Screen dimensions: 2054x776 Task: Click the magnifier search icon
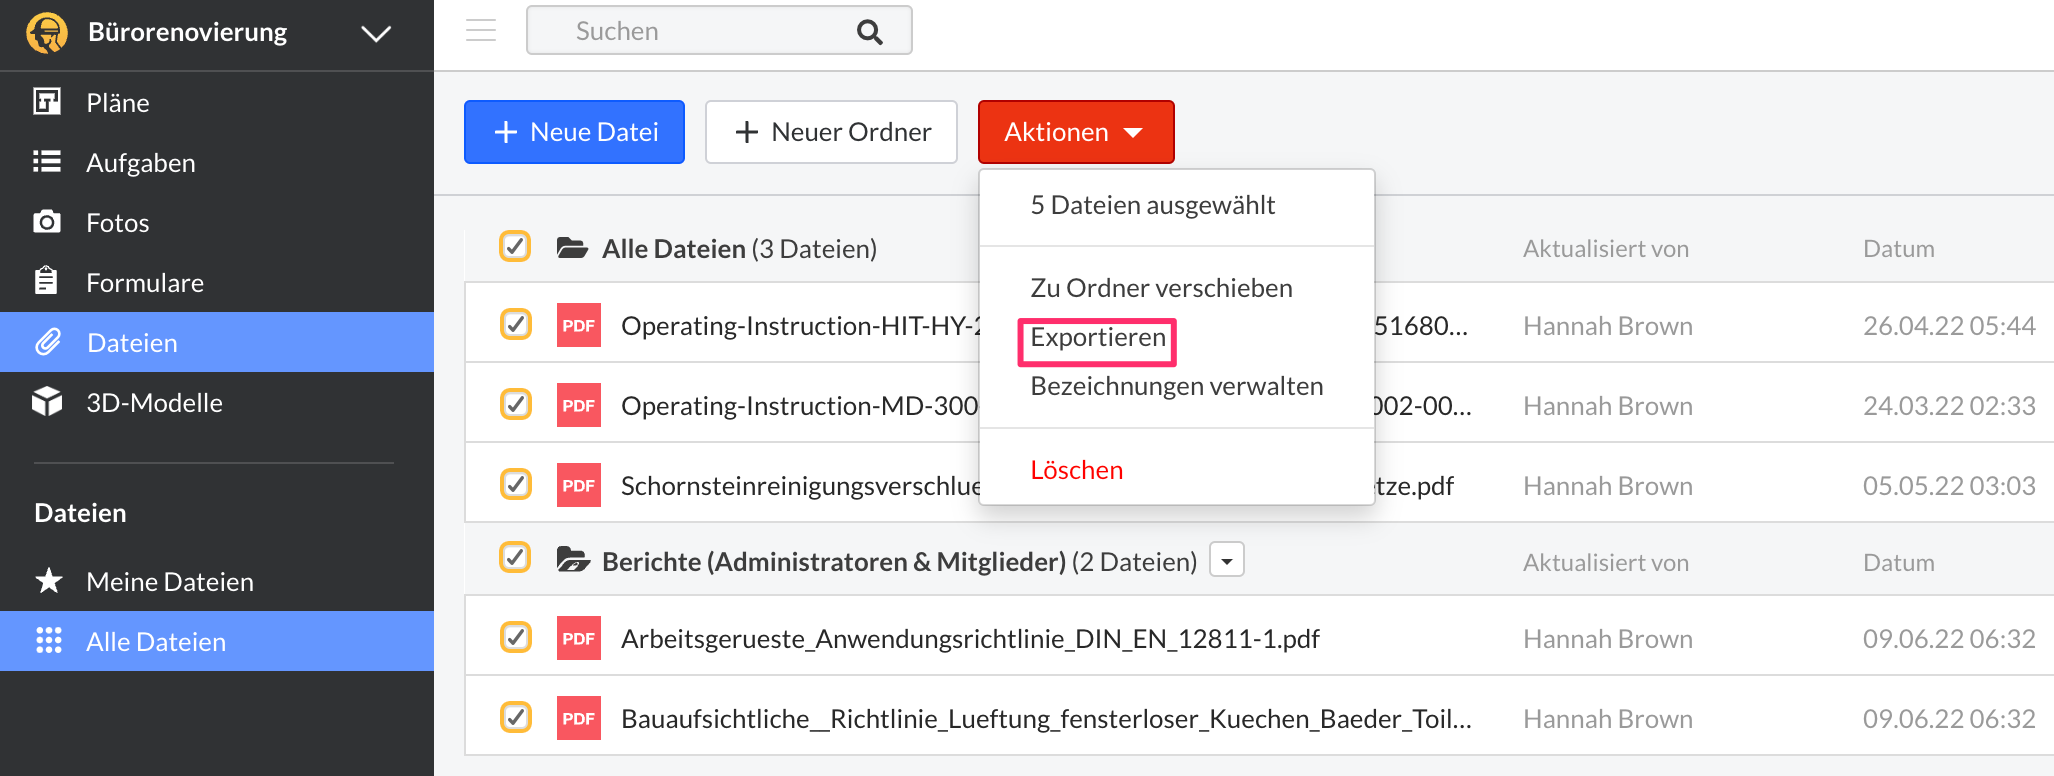point(870,32)
